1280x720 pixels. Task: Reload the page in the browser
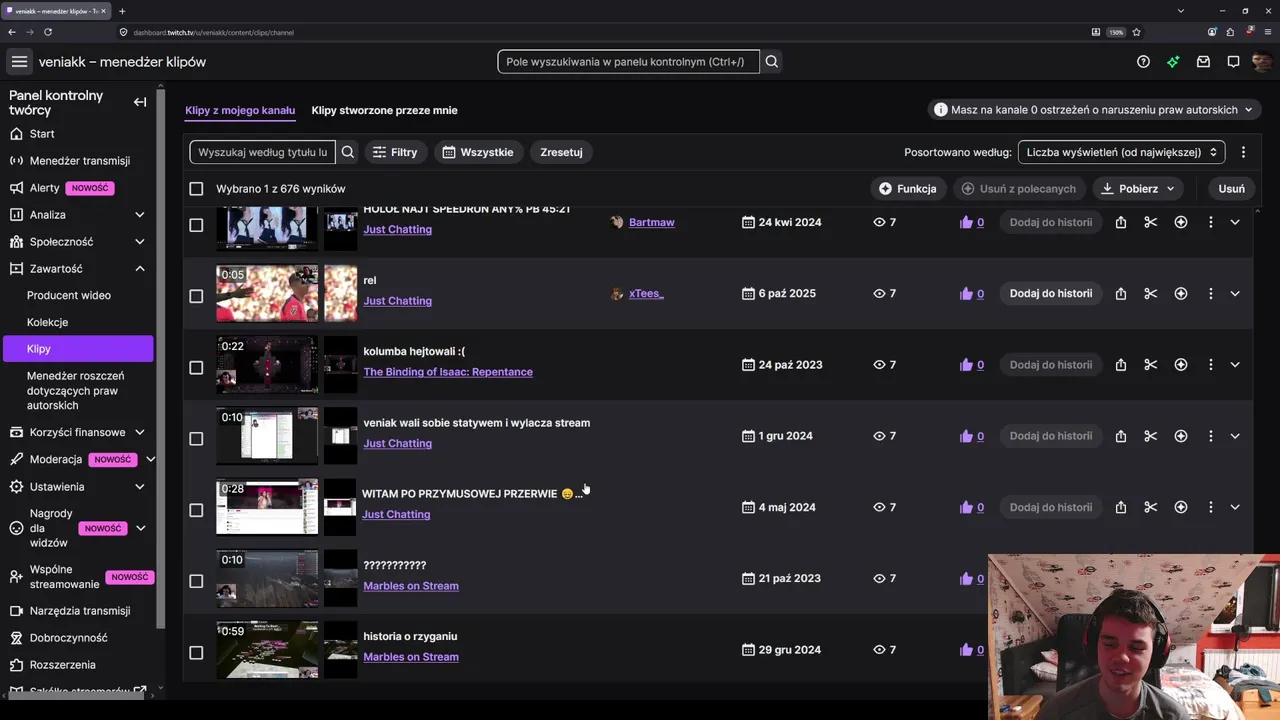click(x=48, y=32)
